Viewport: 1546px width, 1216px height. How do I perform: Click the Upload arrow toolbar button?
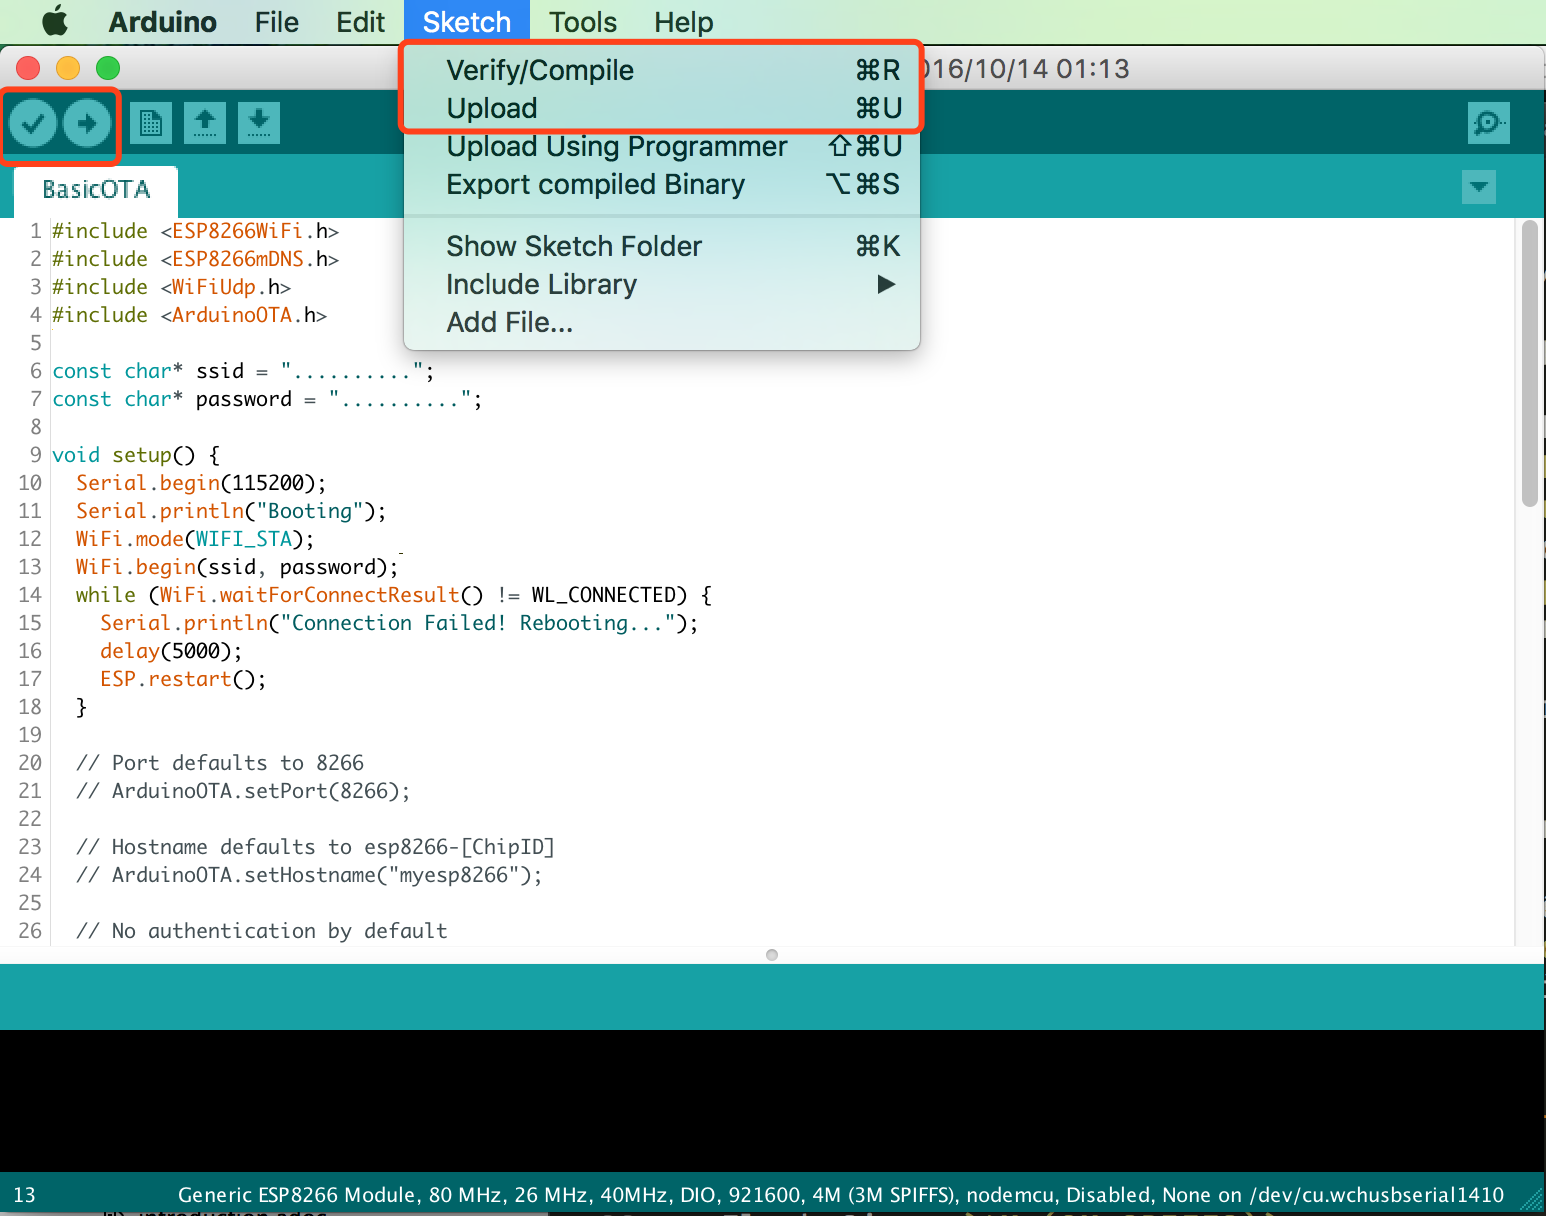tap(87, 123)
